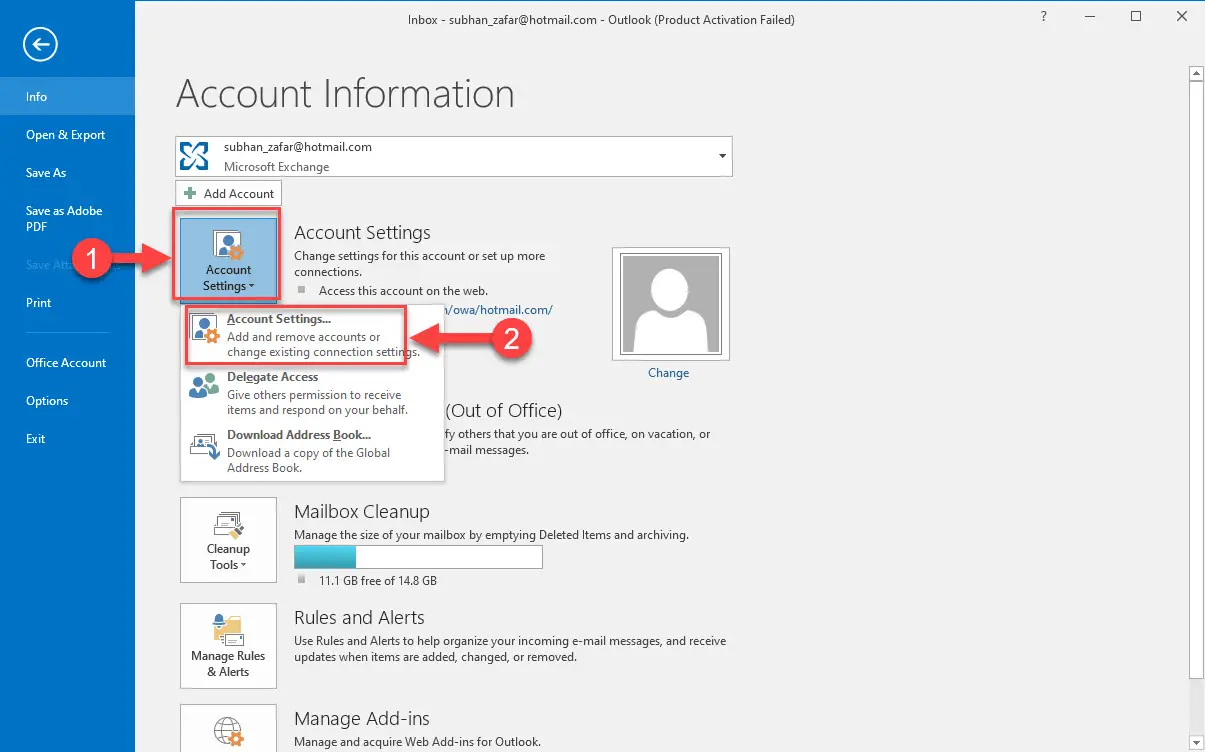This screenshot has width=1205, height=752.
Task: Open the Info tab
Action: coord(67,97)
